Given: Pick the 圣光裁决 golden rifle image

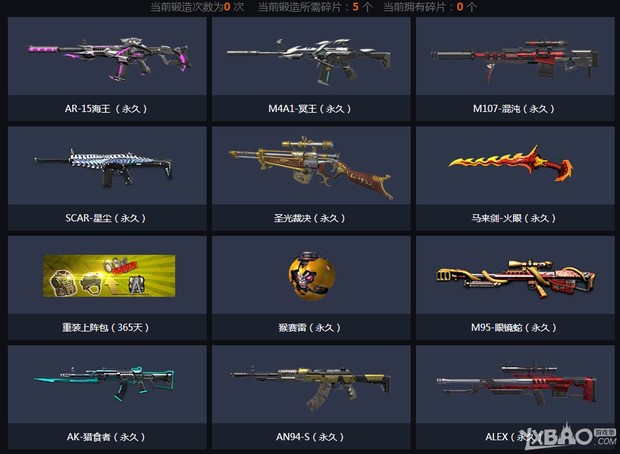Looking at the screenshot, I should [x=311, y=167].
